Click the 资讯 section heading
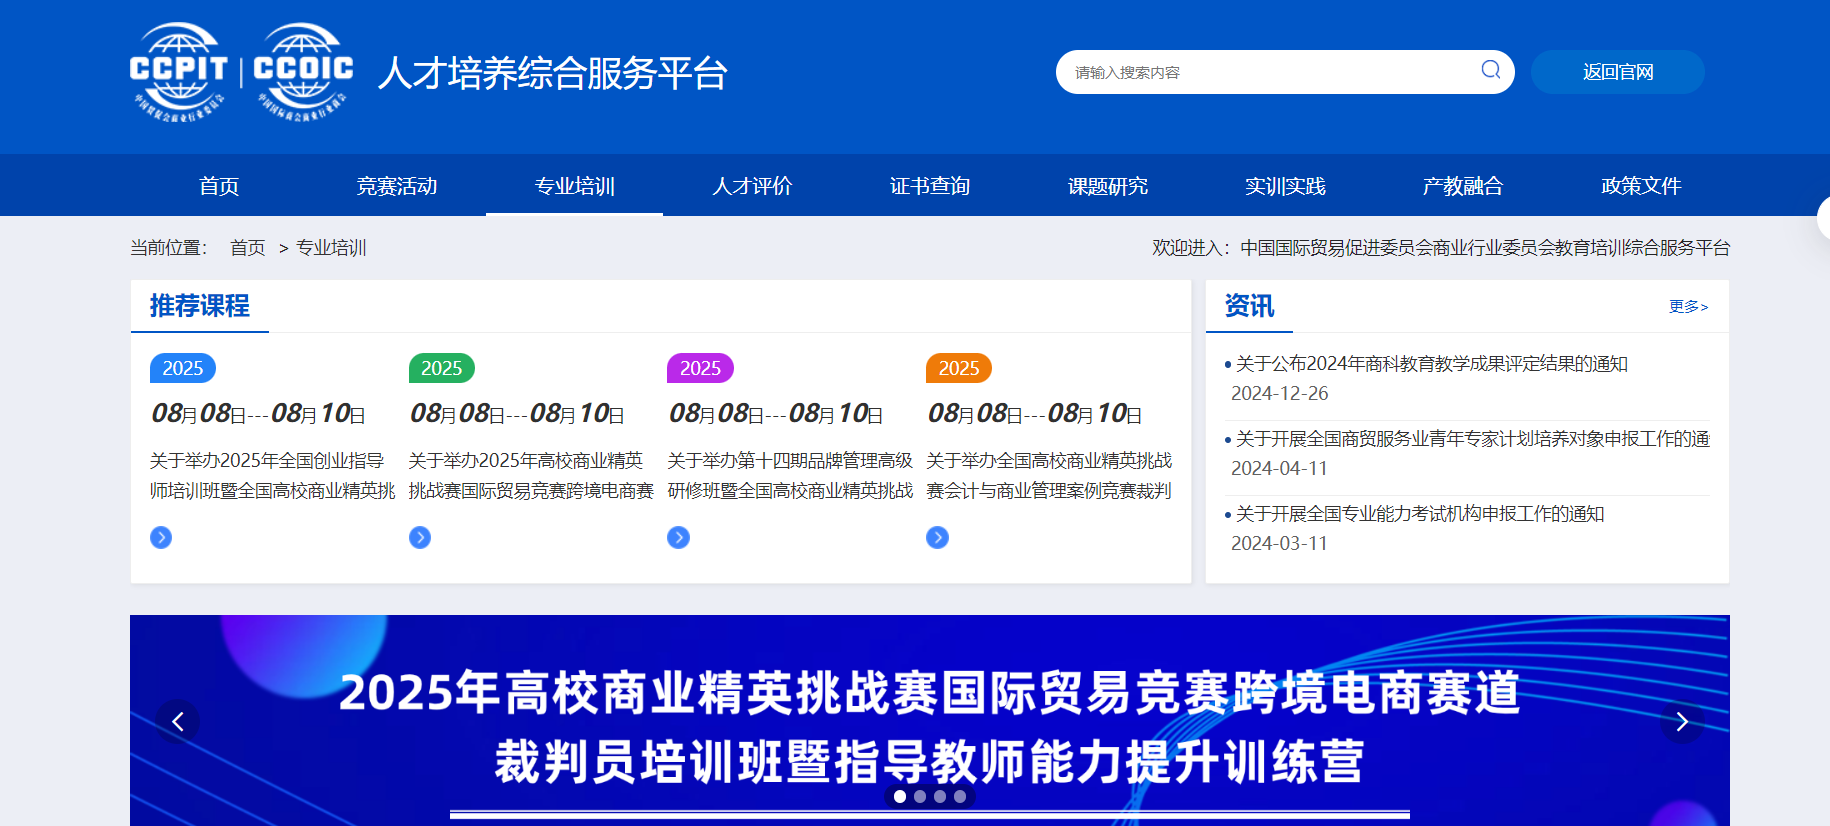This screenshot has height=826, width=1830. click(1250, 306)
